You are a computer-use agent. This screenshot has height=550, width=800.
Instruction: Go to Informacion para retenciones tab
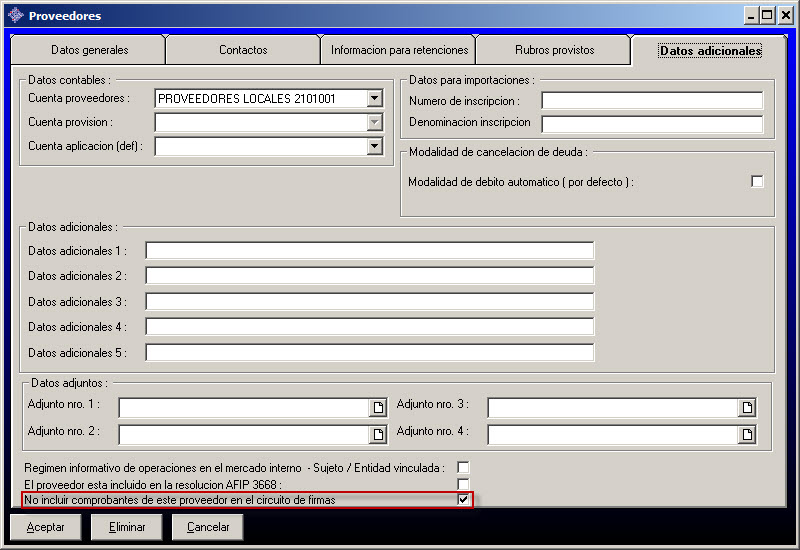coord(399,50)
